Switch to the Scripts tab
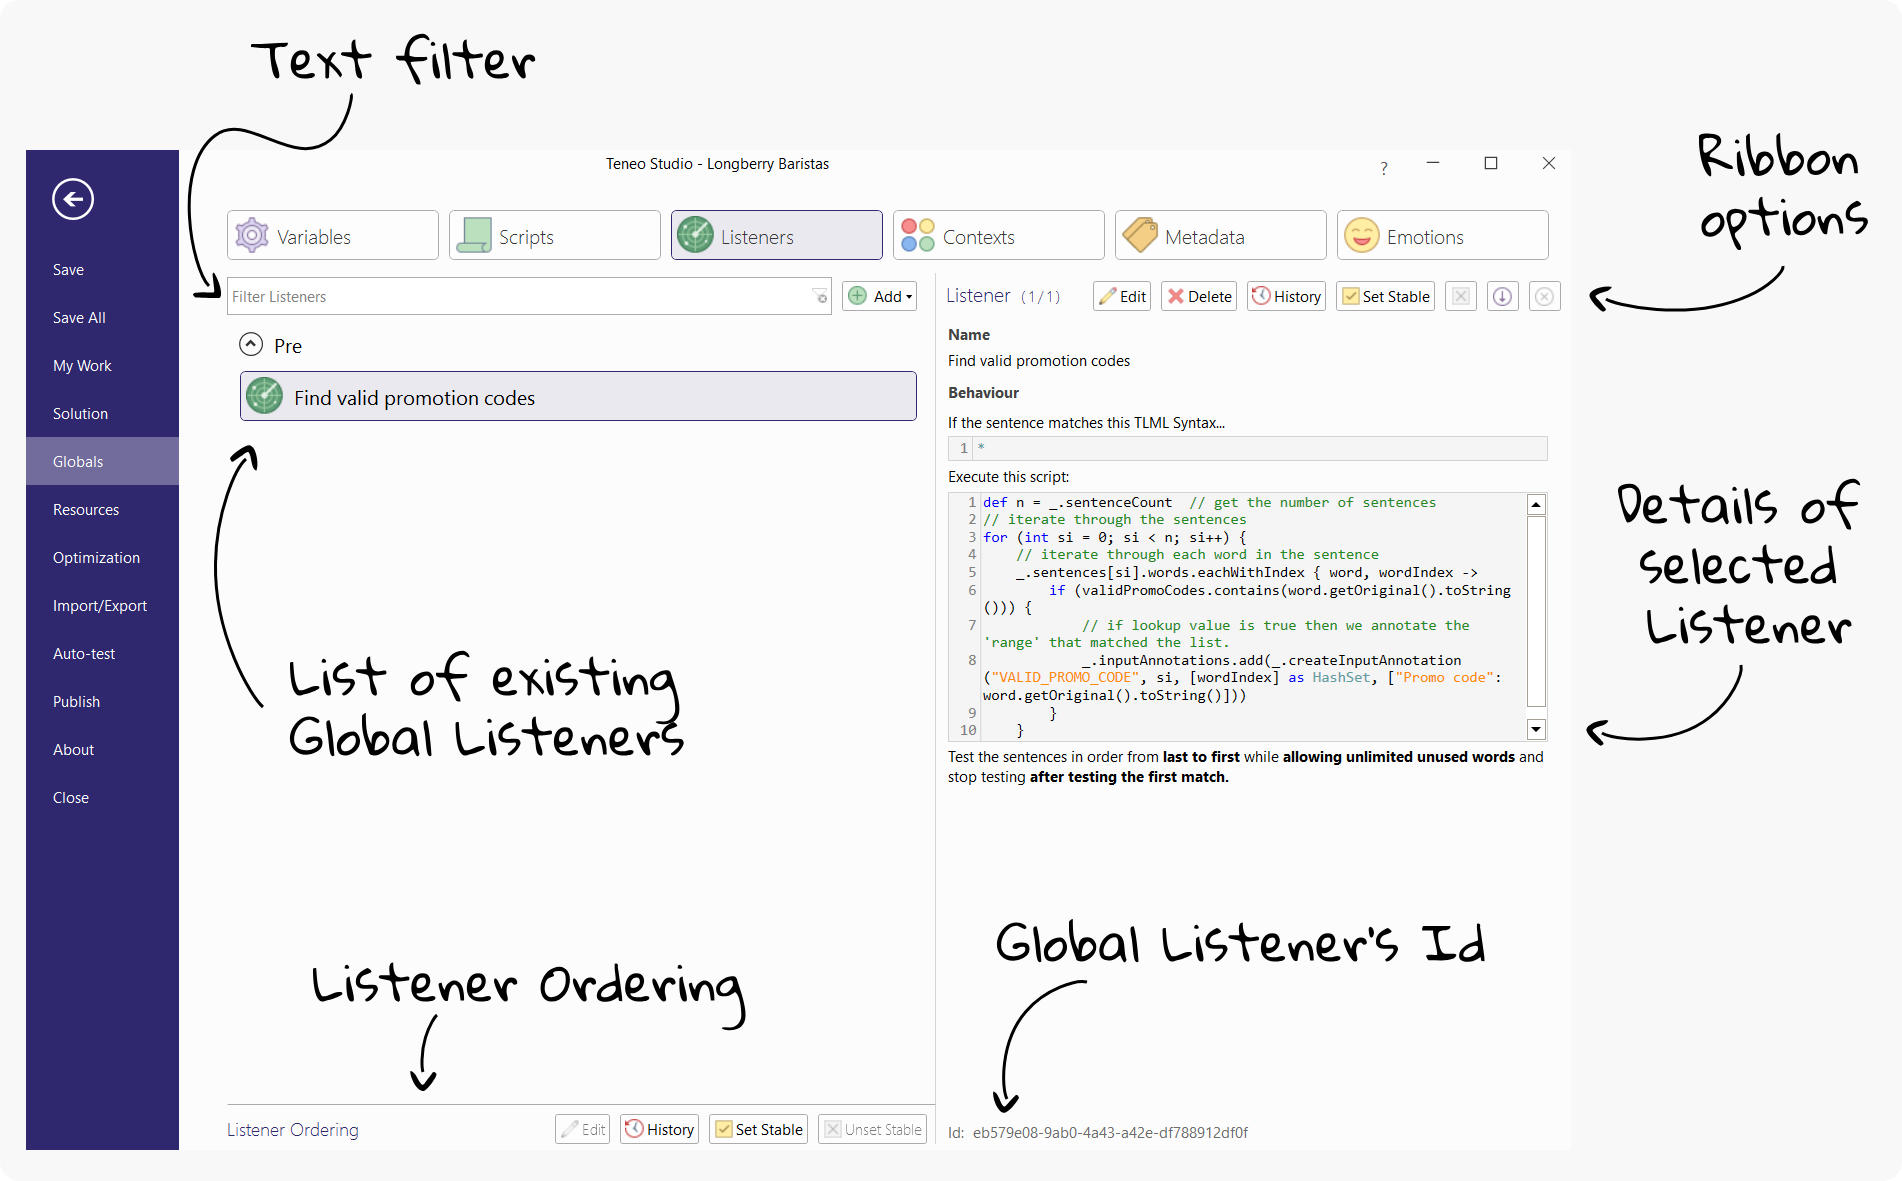The height and width of the screenshot is (1181, 1902). point(554,236)
